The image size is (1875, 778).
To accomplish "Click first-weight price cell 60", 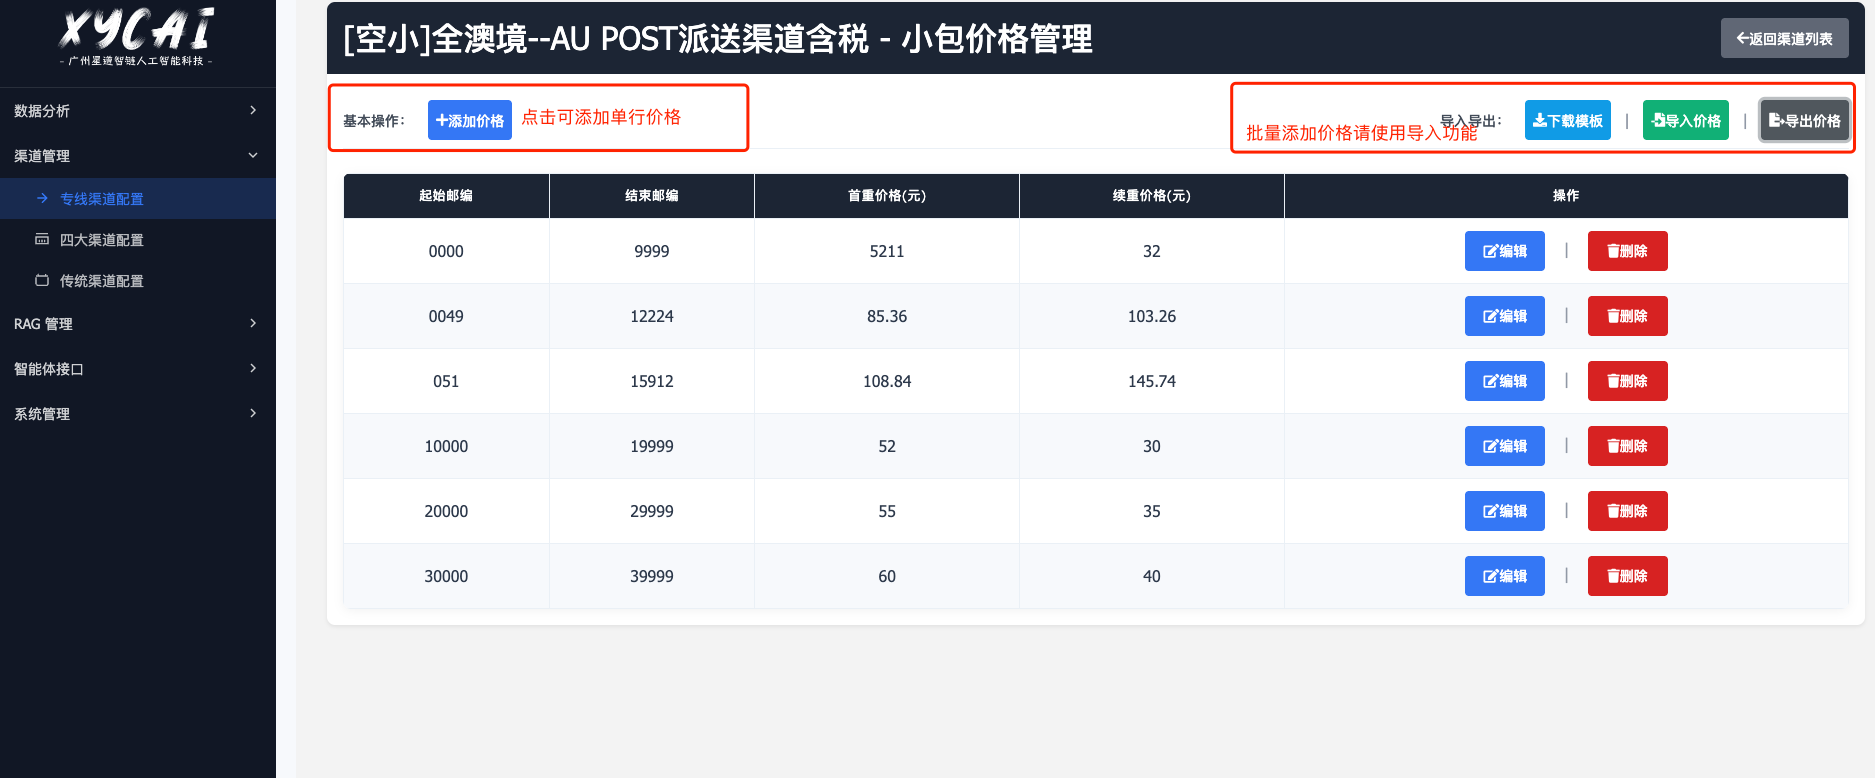I will pos(887,576).
